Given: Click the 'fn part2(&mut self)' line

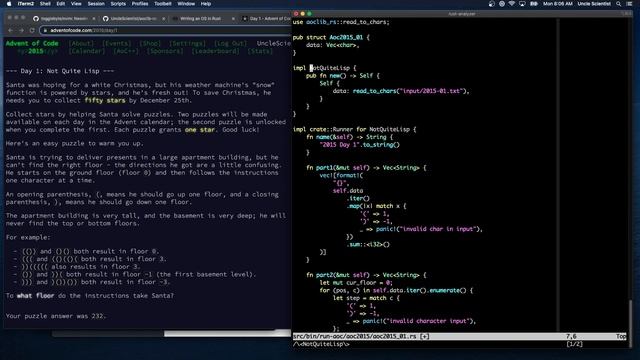Looking at the screenshot, I should click(366, 275).
